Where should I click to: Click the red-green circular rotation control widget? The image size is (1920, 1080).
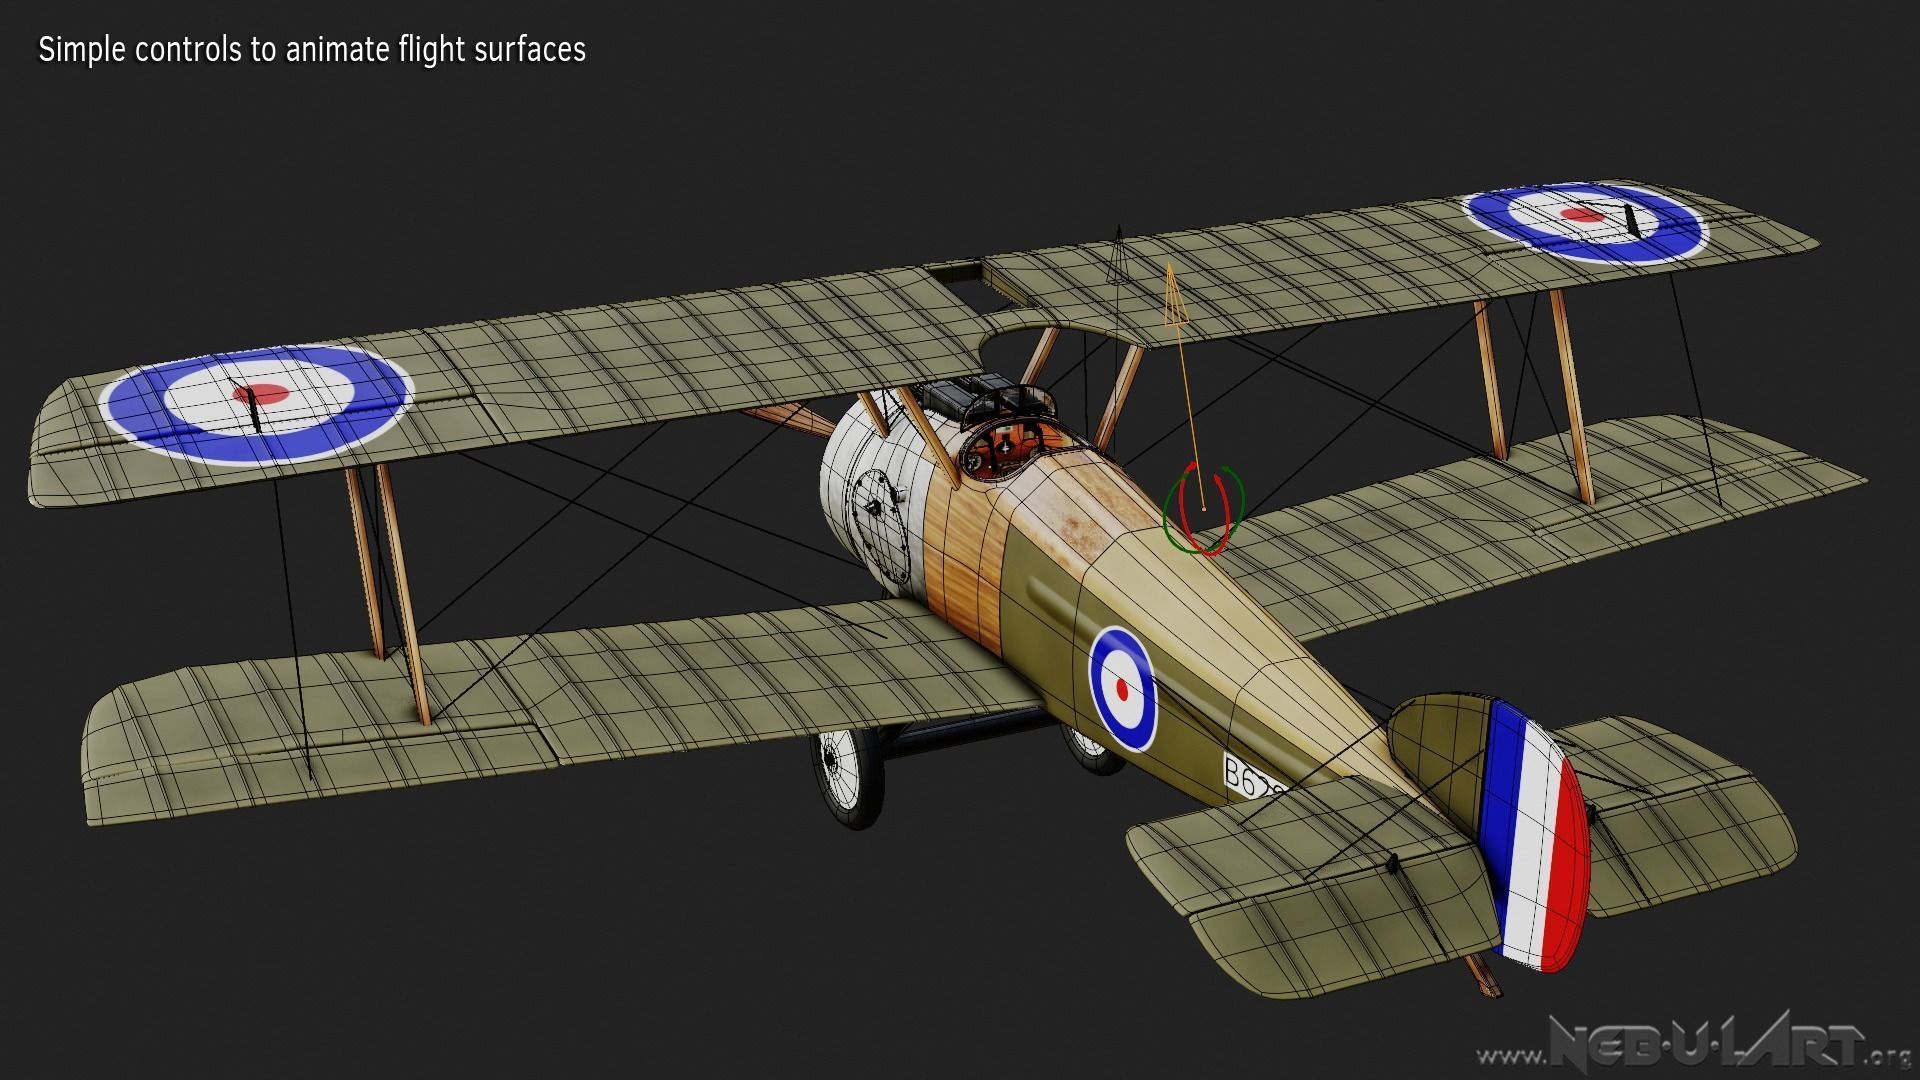(1204, 509)
